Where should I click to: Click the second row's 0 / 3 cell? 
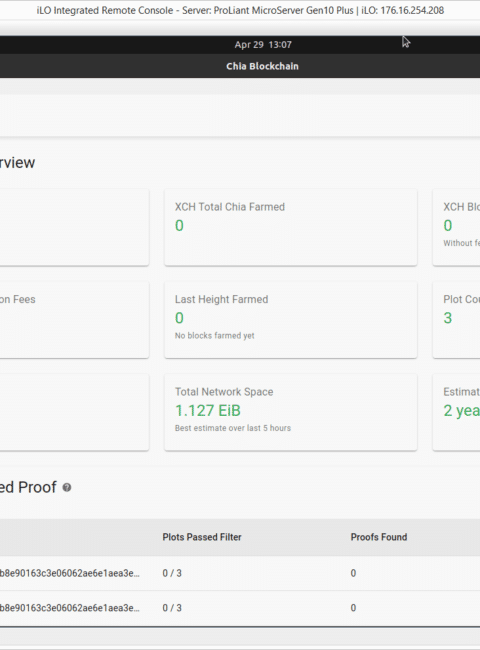(x=172, y=608)
